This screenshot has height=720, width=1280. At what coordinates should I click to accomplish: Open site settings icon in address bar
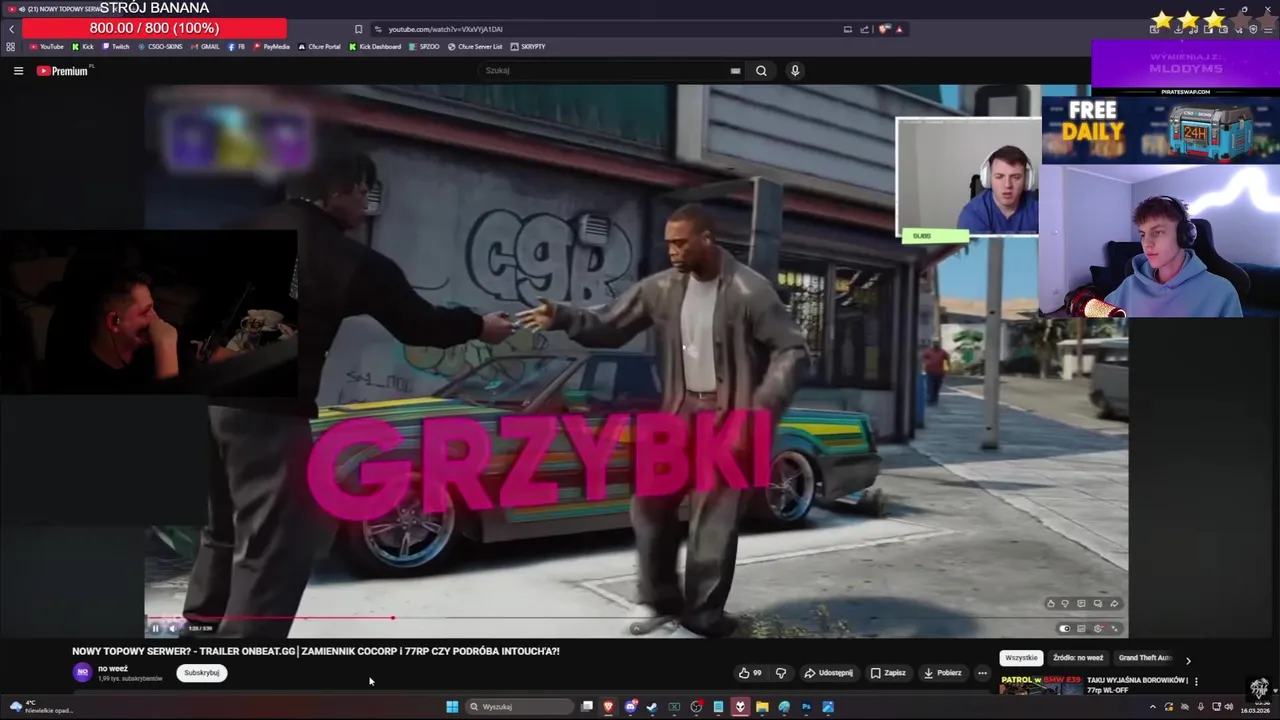point(378,29)
